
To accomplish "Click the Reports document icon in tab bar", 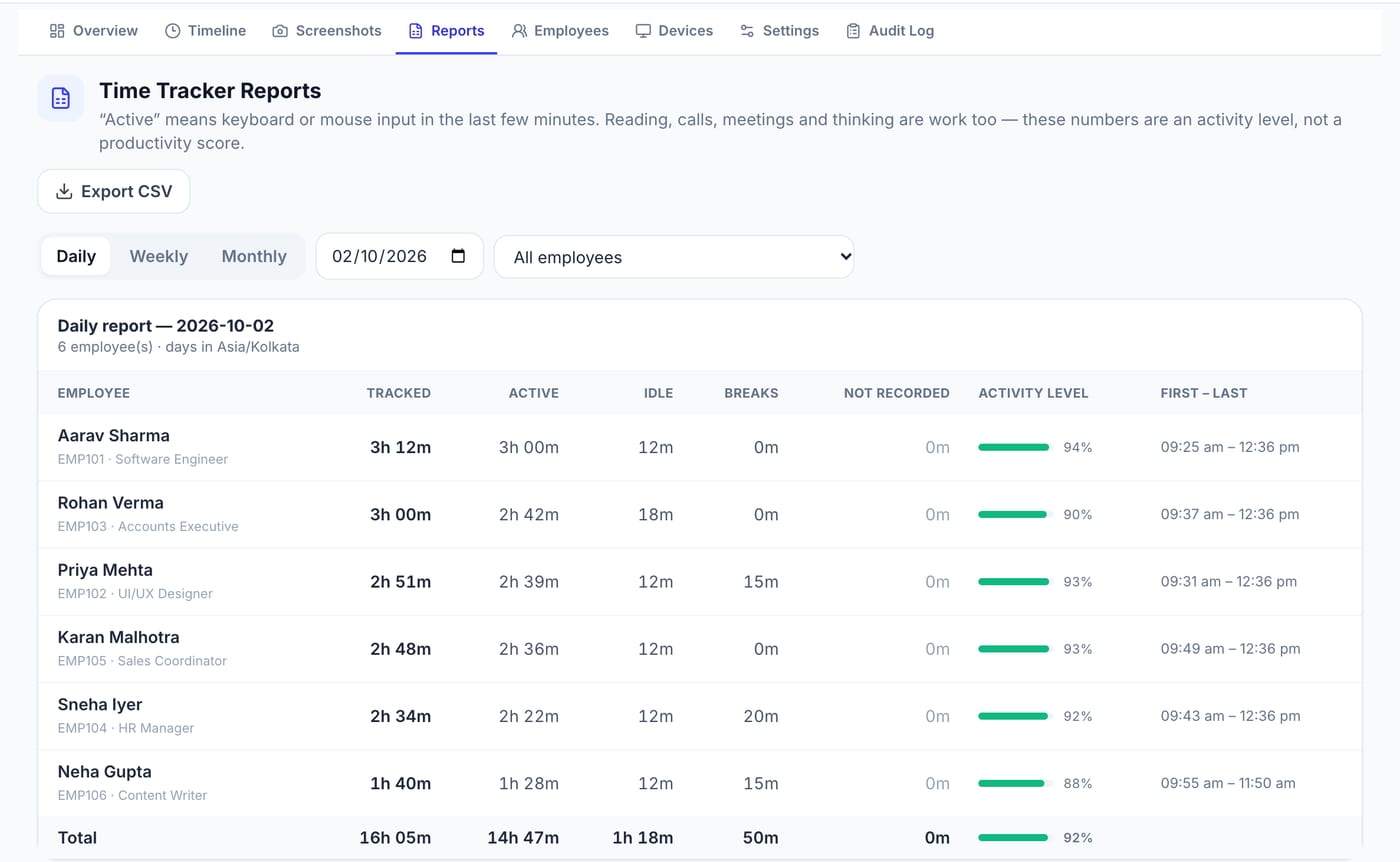I will click(416, 31).
